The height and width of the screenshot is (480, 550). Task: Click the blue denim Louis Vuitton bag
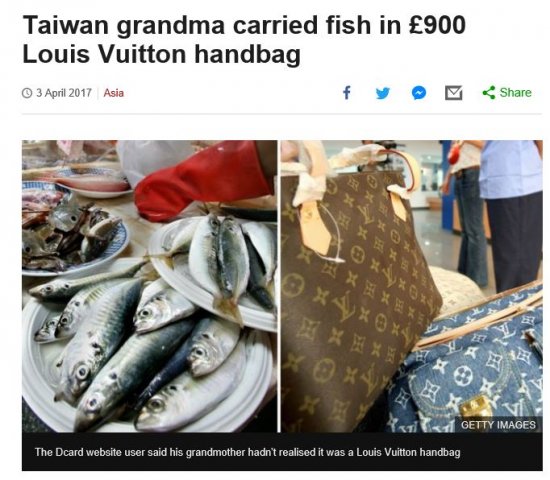tap(474, 365)
